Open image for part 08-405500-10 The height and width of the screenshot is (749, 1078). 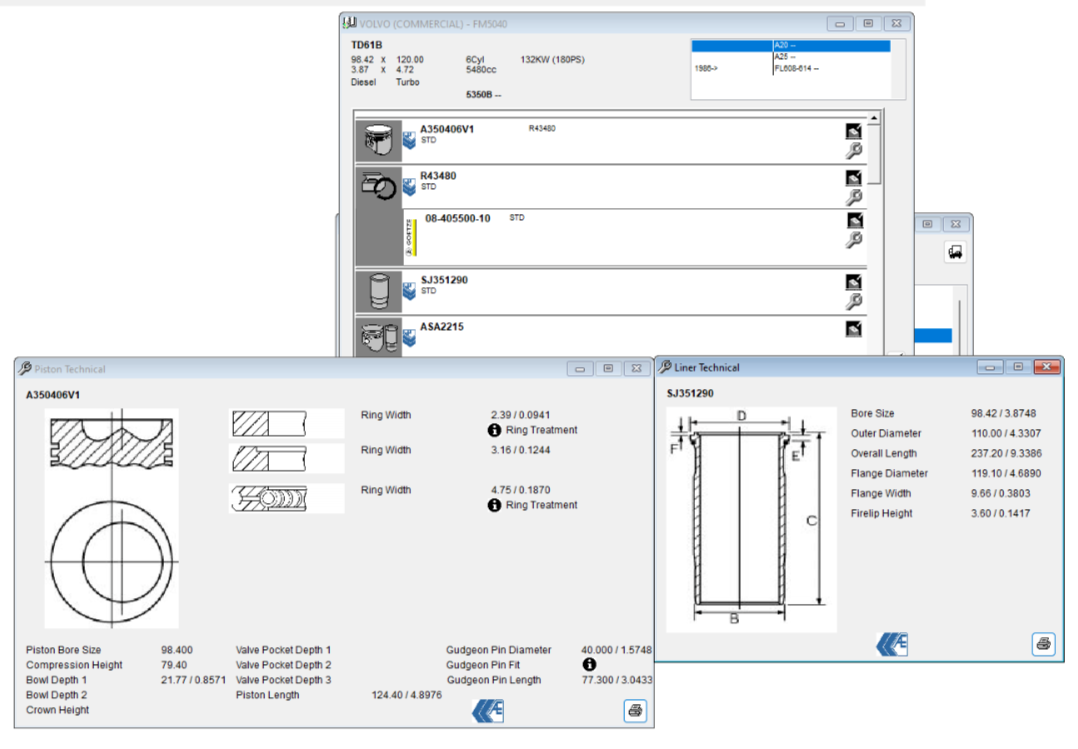(x=855, y=220)
